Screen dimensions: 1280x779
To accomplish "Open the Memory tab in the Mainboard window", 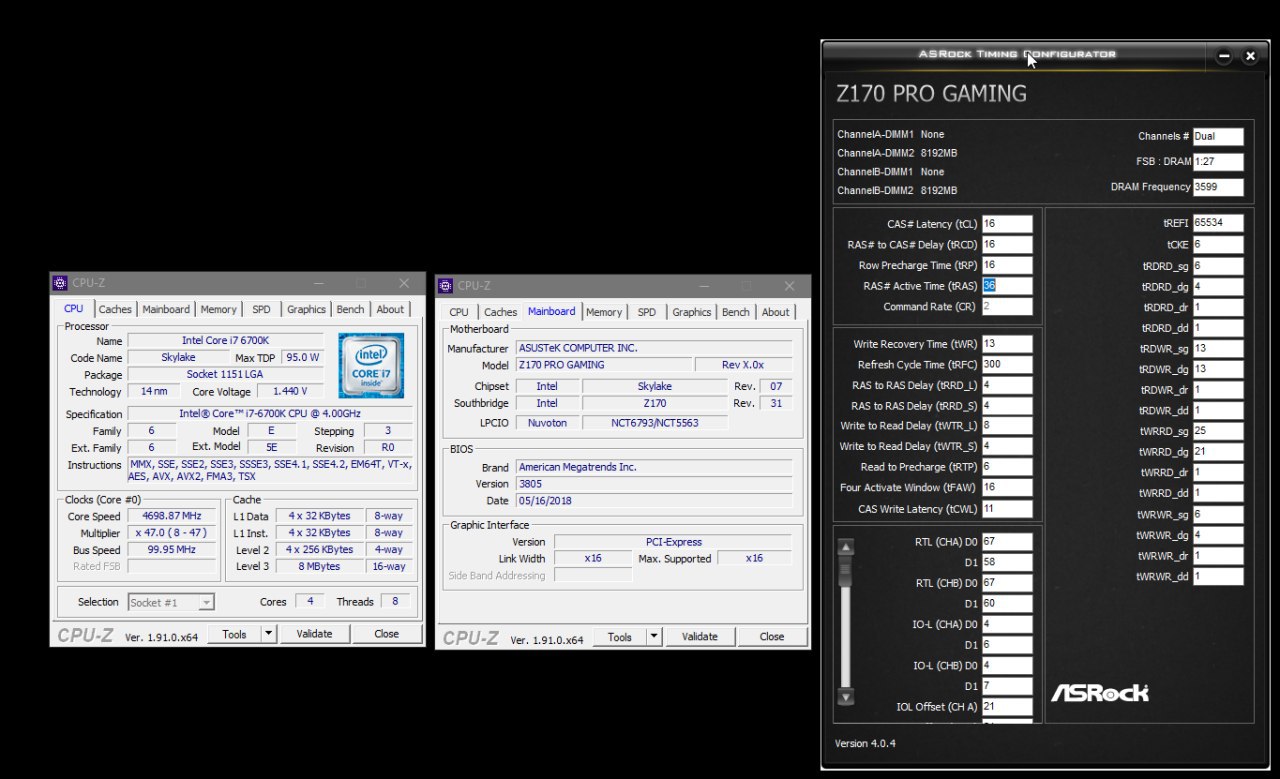I will click(x=603, y=312).
